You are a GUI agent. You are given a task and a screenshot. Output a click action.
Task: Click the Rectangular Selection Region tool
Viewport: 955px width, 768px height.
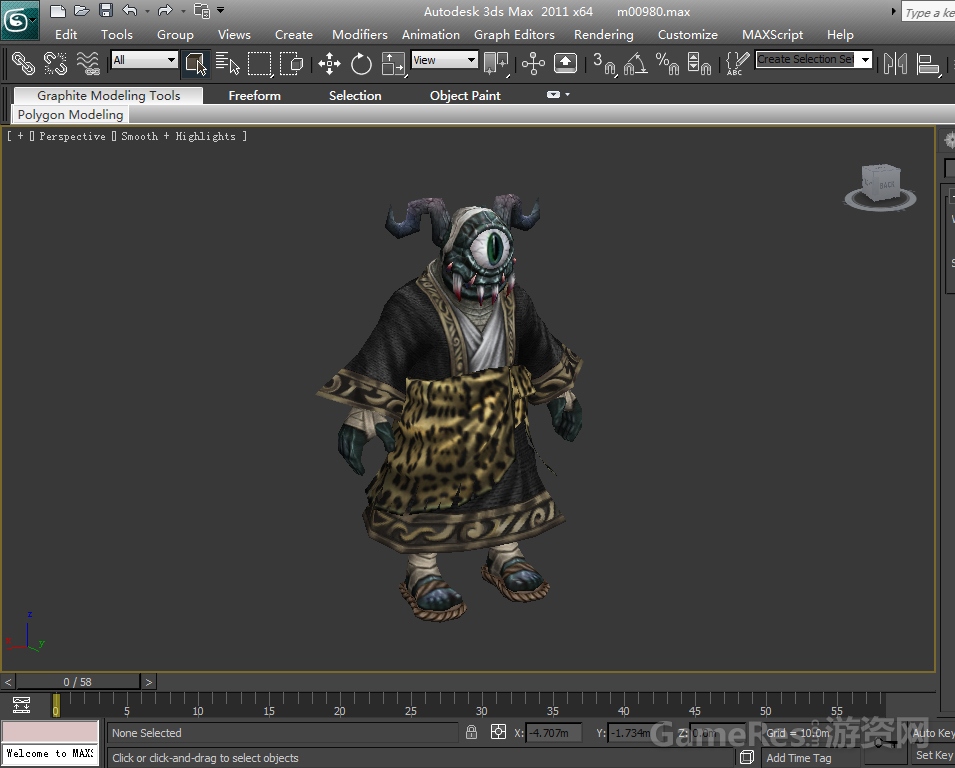point(260,63)
